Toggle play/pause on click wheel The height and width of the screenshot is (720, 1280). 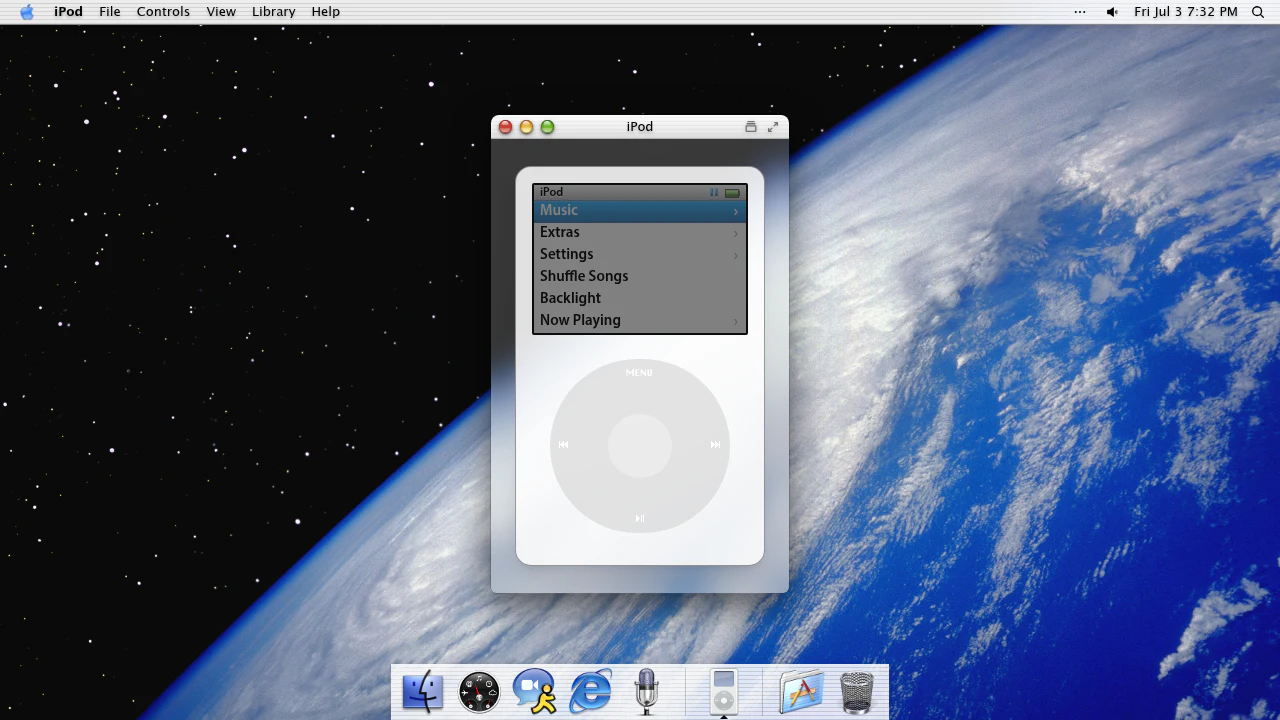pyautogui.click(x=640, y=519)
